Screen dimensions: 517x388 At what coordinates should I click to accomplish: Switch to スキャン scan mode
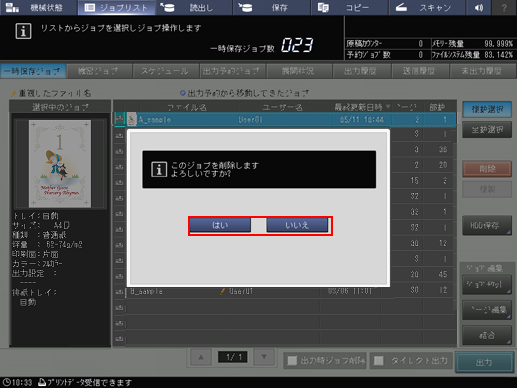coord(427,7)
